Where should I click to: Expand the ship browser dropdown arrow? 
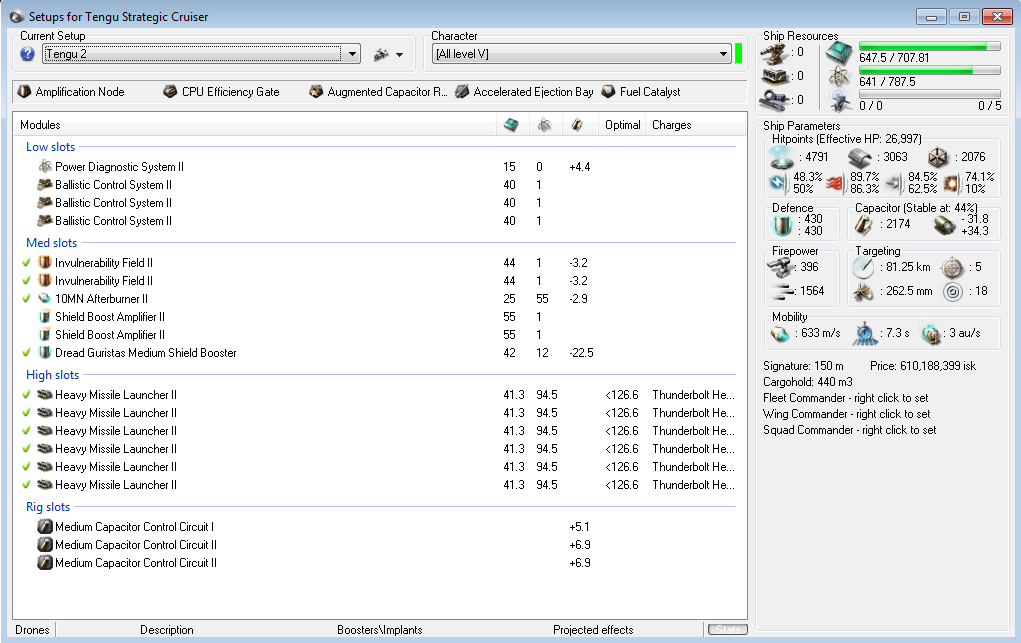point(399,55)
